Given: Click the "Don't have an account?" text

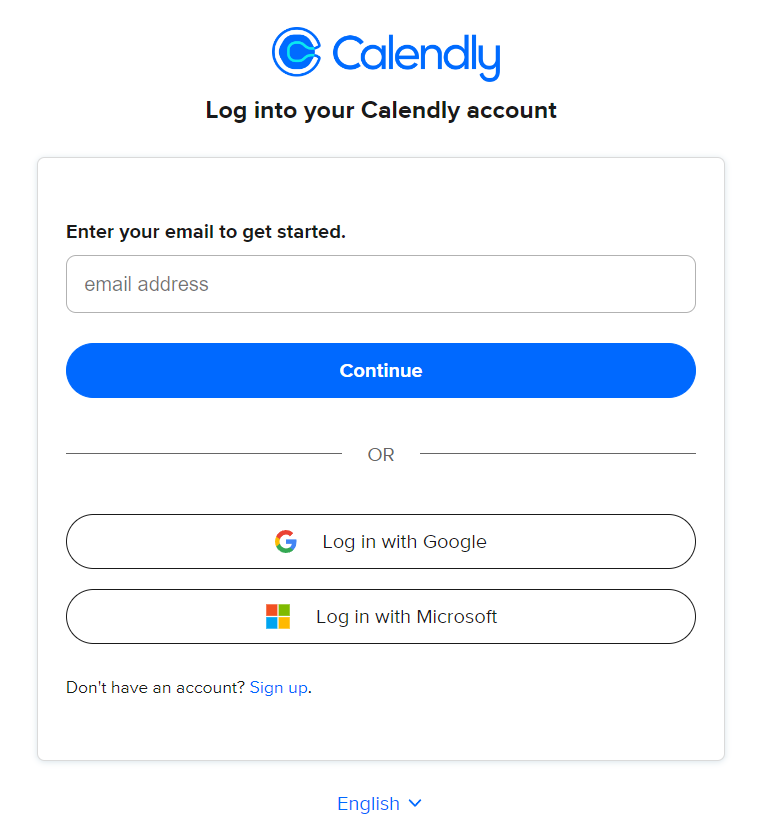Looking at the screenshot, I should tap(155, 688).
